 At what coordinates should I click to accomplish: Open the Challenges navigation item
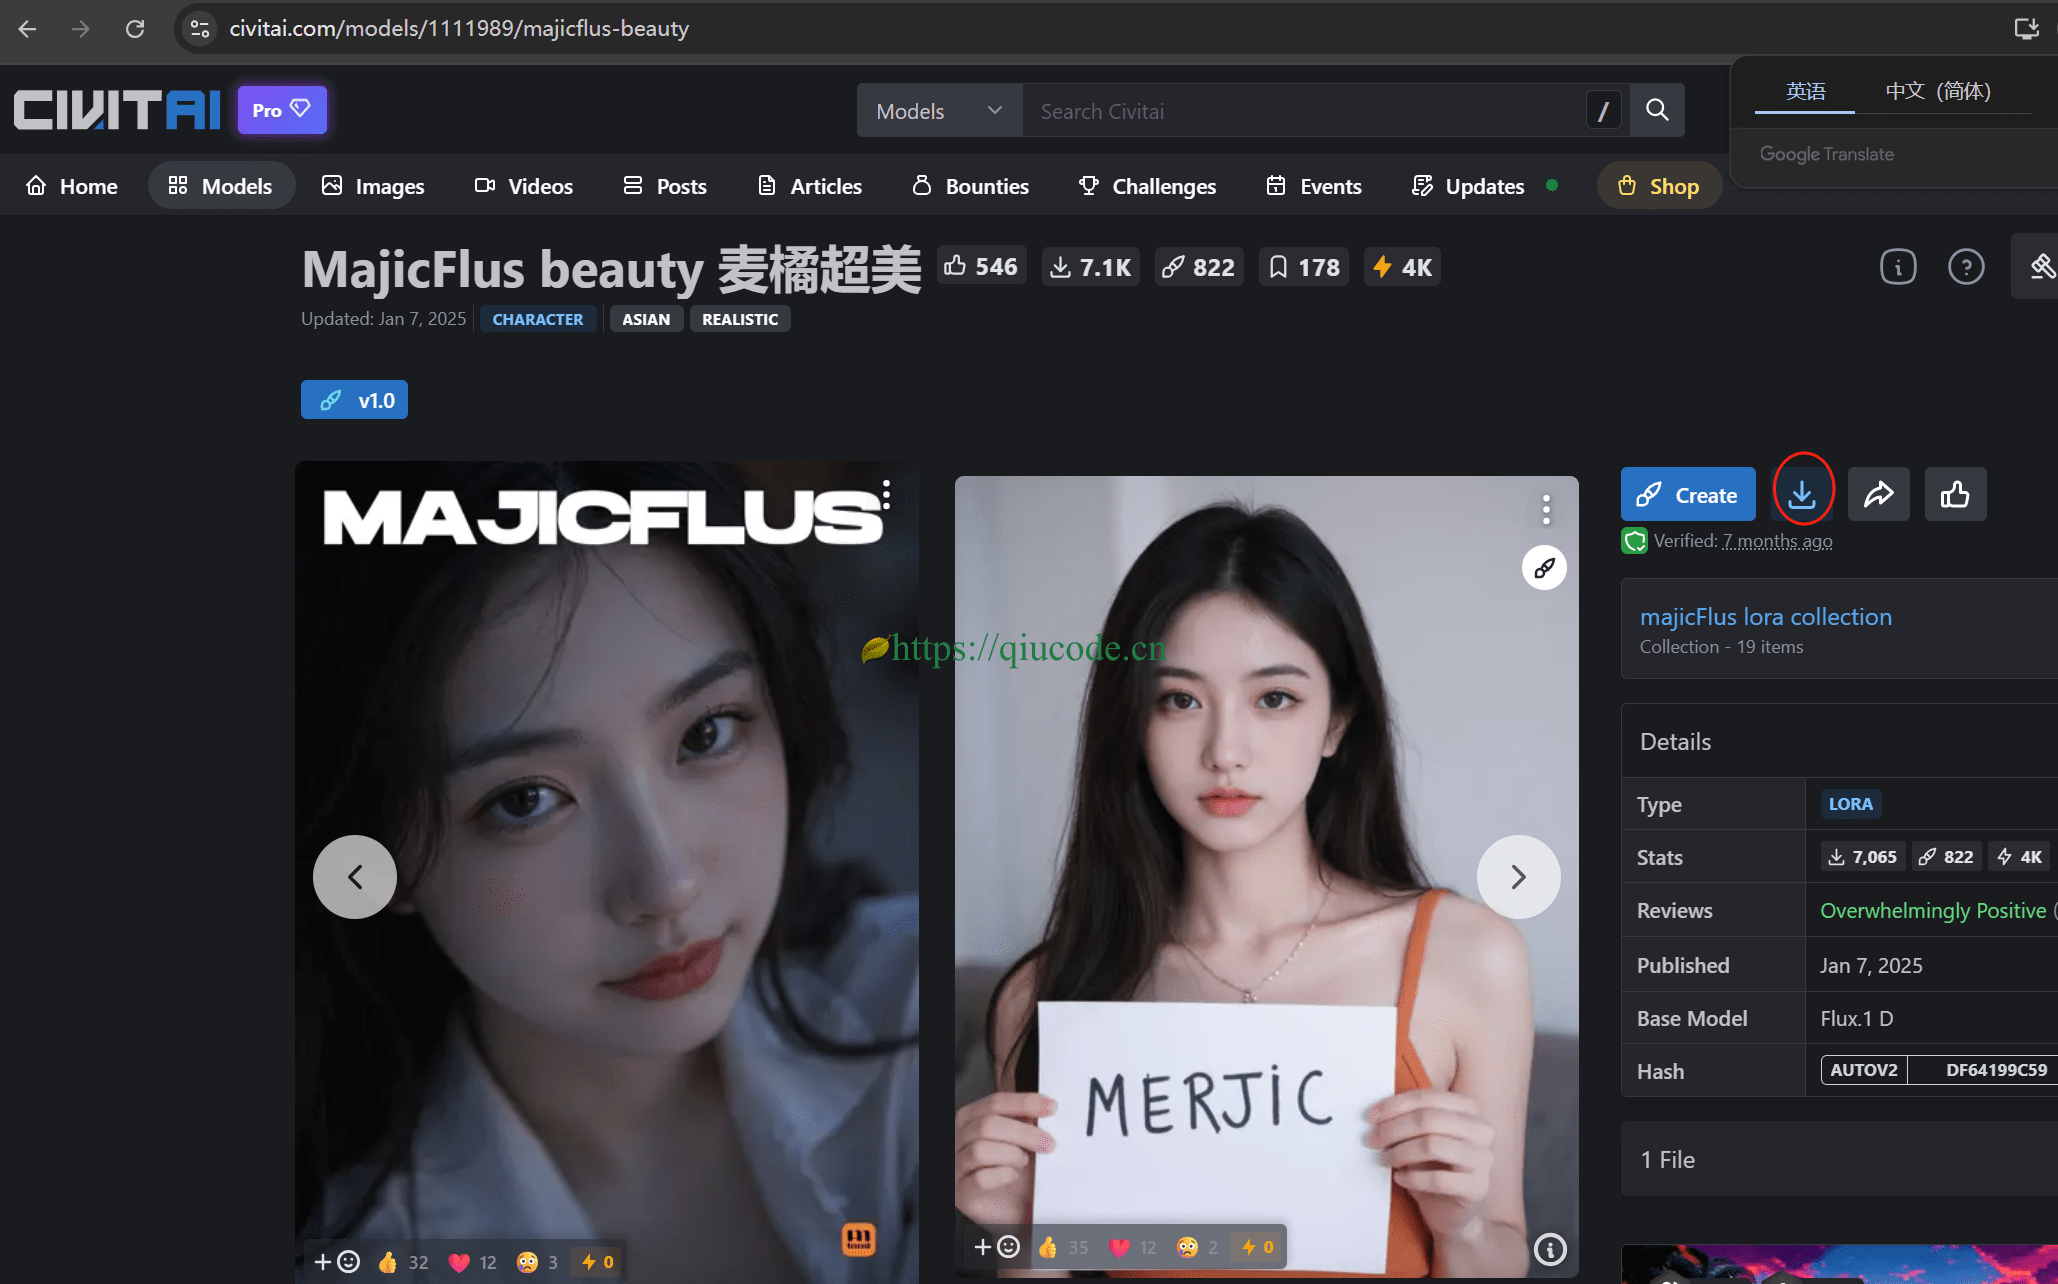click(1148, 186)
